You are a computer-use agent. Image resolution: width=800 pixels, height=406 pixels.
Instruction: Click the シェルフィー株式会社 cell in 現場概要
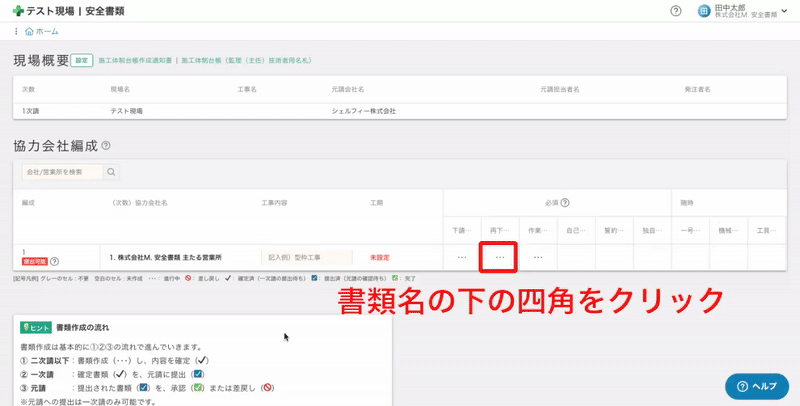click(363, 111)
